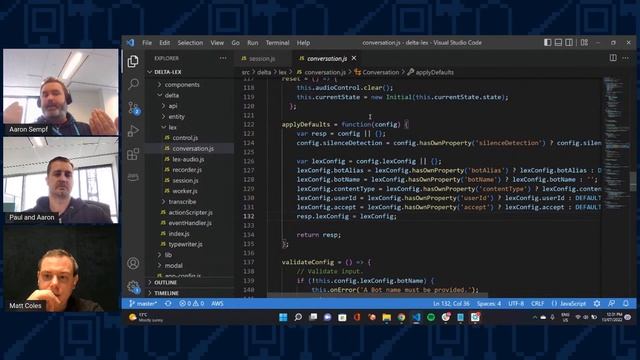Expand the TIMELINE section

click(166, 293)
